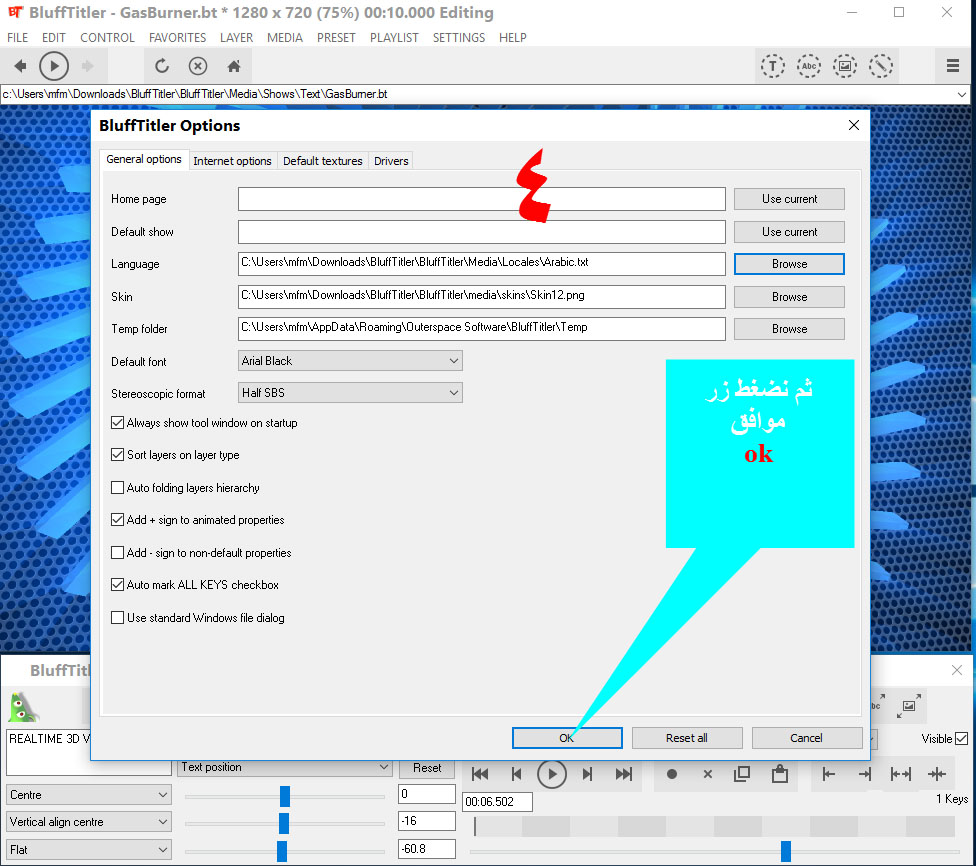Open the MEDIA menu

284,37
